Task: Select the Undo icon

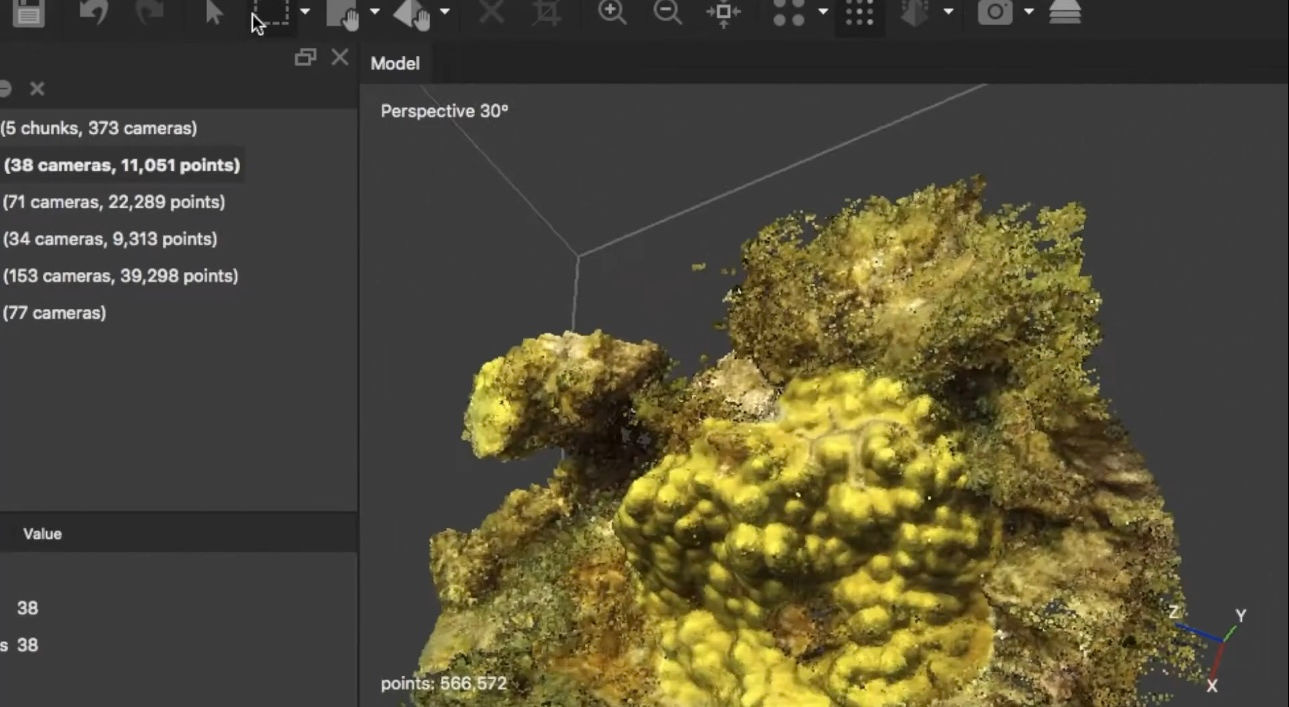Action: (95, 14)
